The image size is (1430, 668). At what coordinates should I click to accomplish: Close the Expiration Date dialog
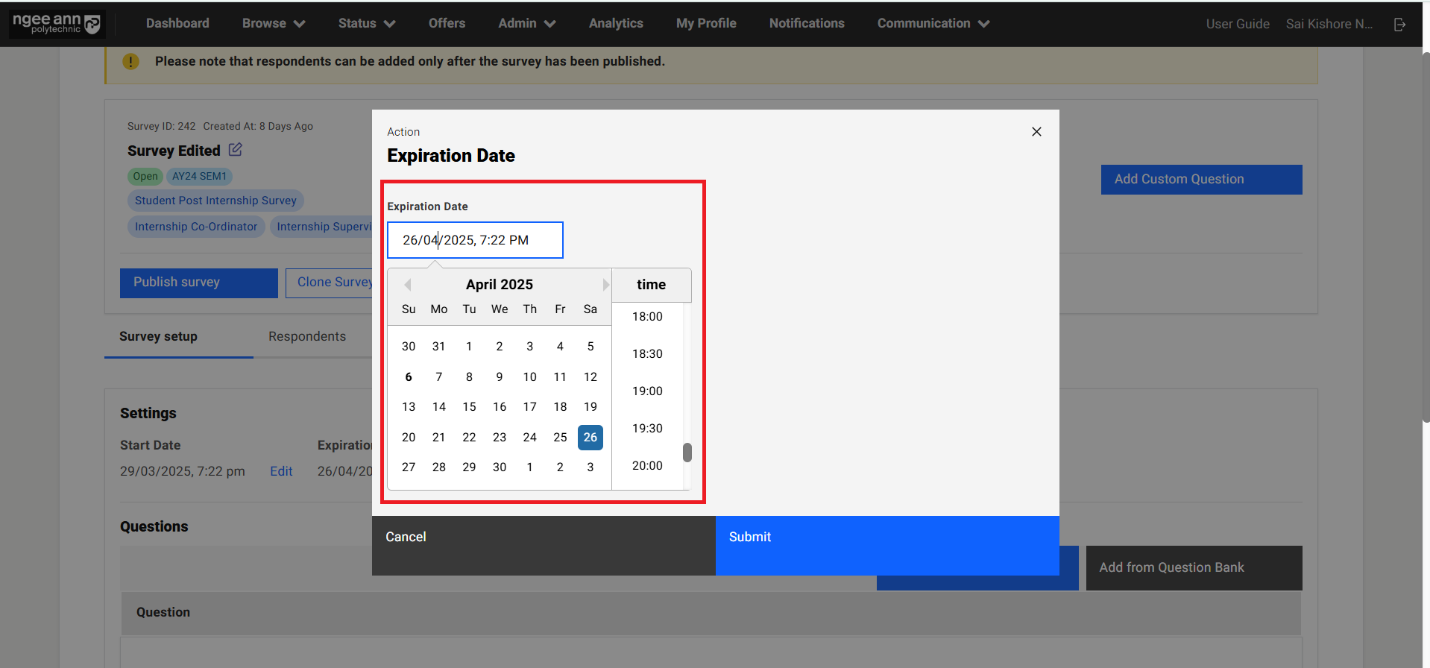tap(1036, 132)
